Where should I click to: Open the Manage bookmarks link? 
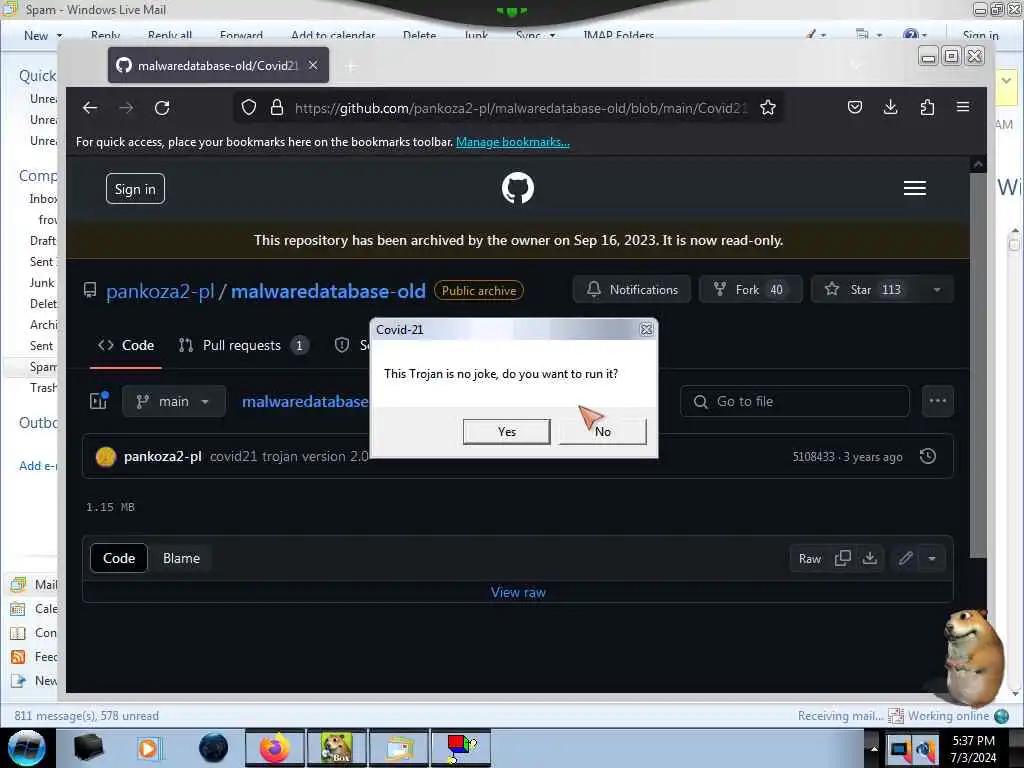coord(513,142)
